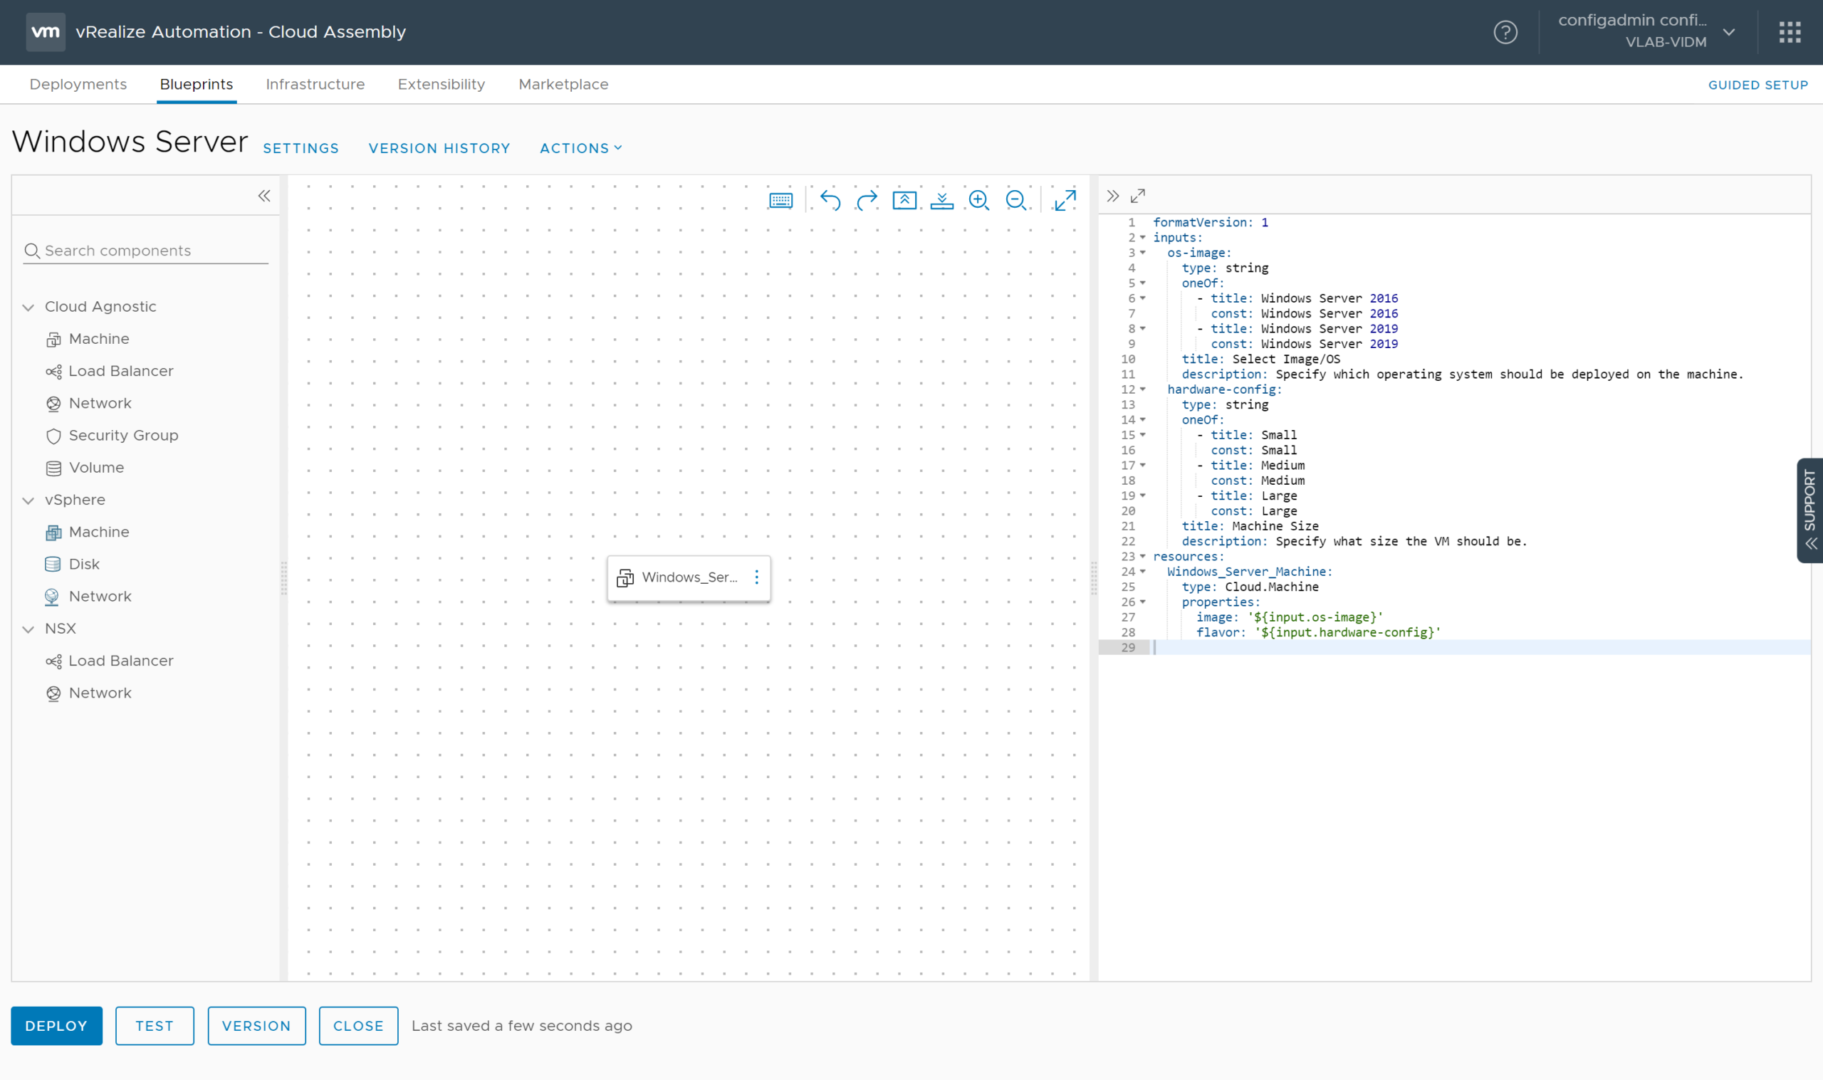Click the download blueprint icon
This screenshot has height=1080, width=1823.
point(942,200)
